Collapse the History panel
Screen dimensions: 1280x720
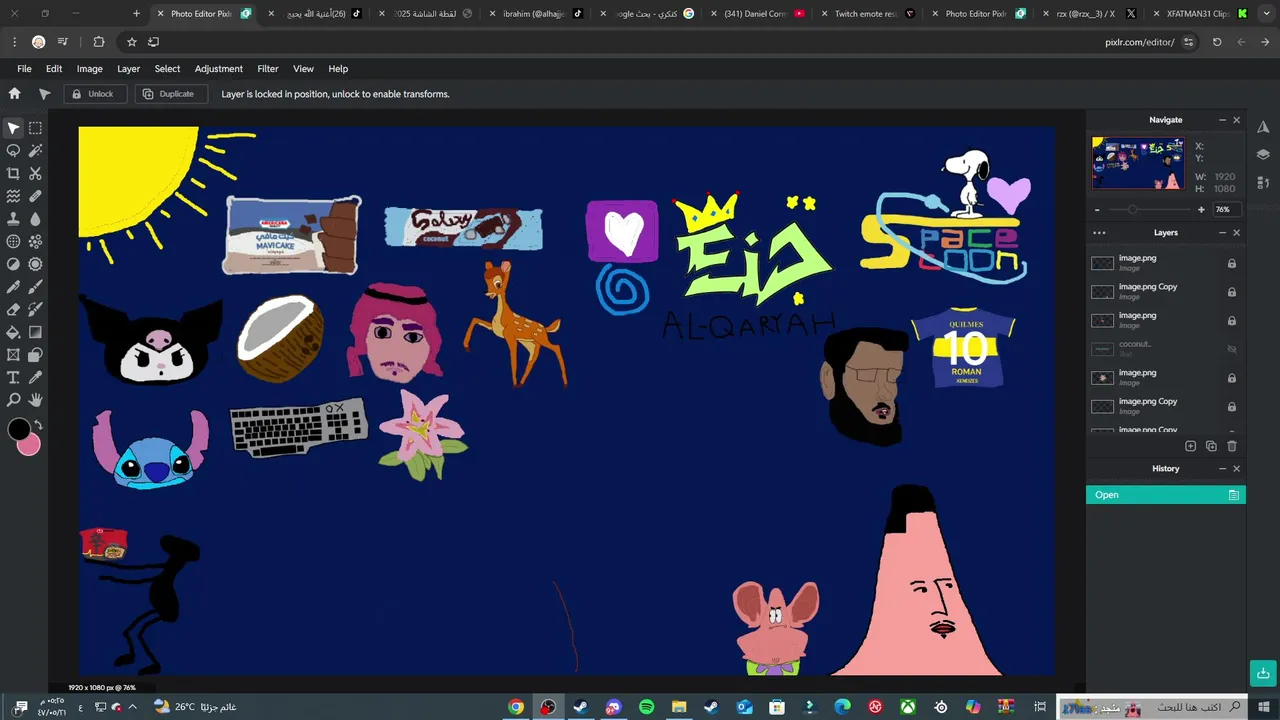point(1222,469)
